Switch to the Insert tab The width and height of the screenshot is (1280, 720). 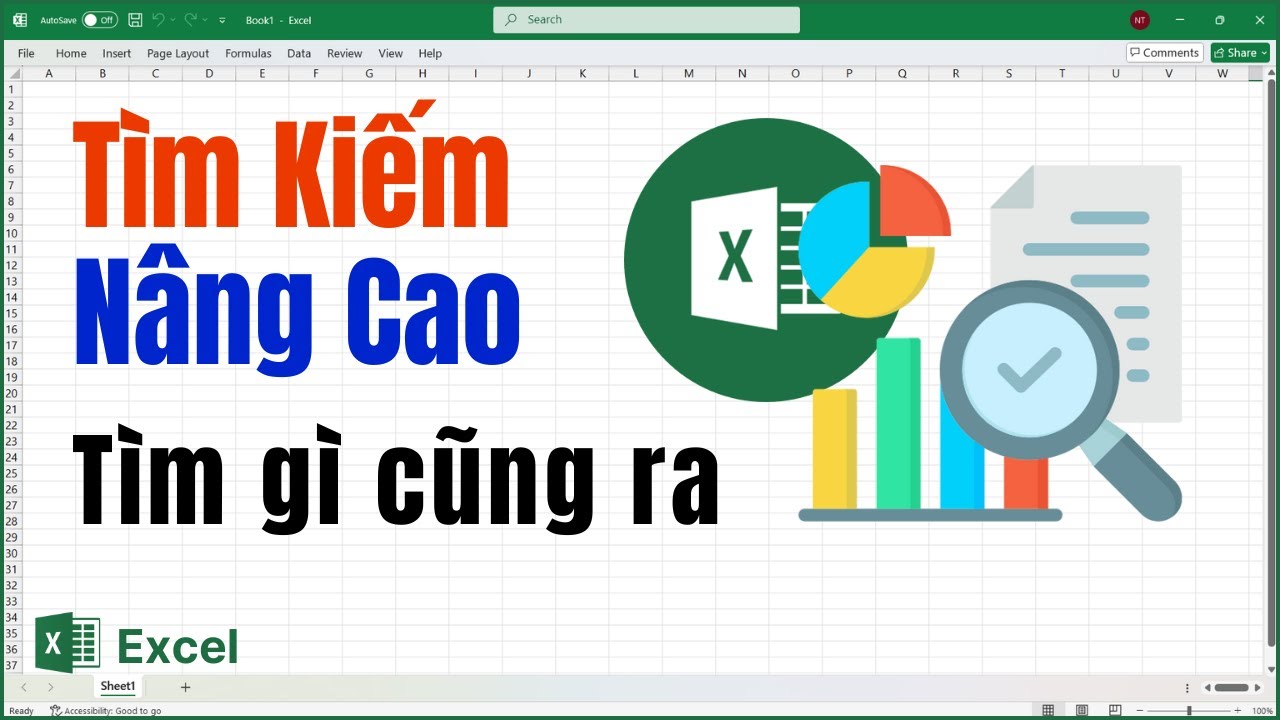[117, 53]
